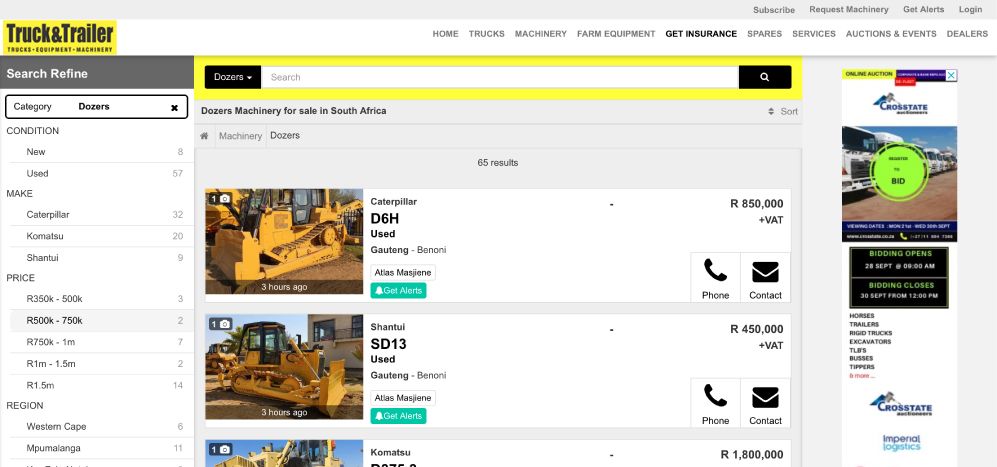Click the home icon in breadcrumb

pos(204,136)
